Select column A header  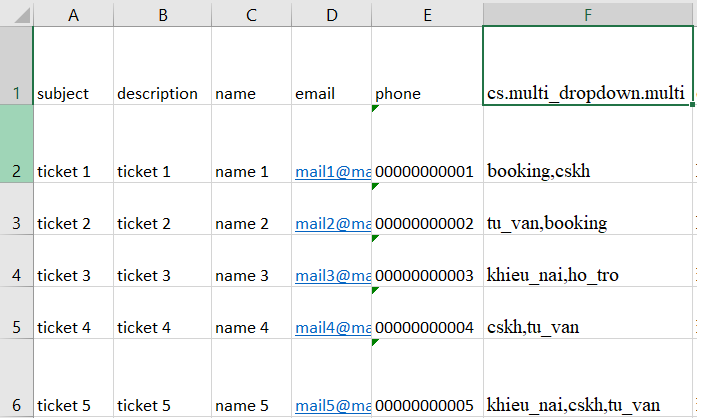pos(73,13)
